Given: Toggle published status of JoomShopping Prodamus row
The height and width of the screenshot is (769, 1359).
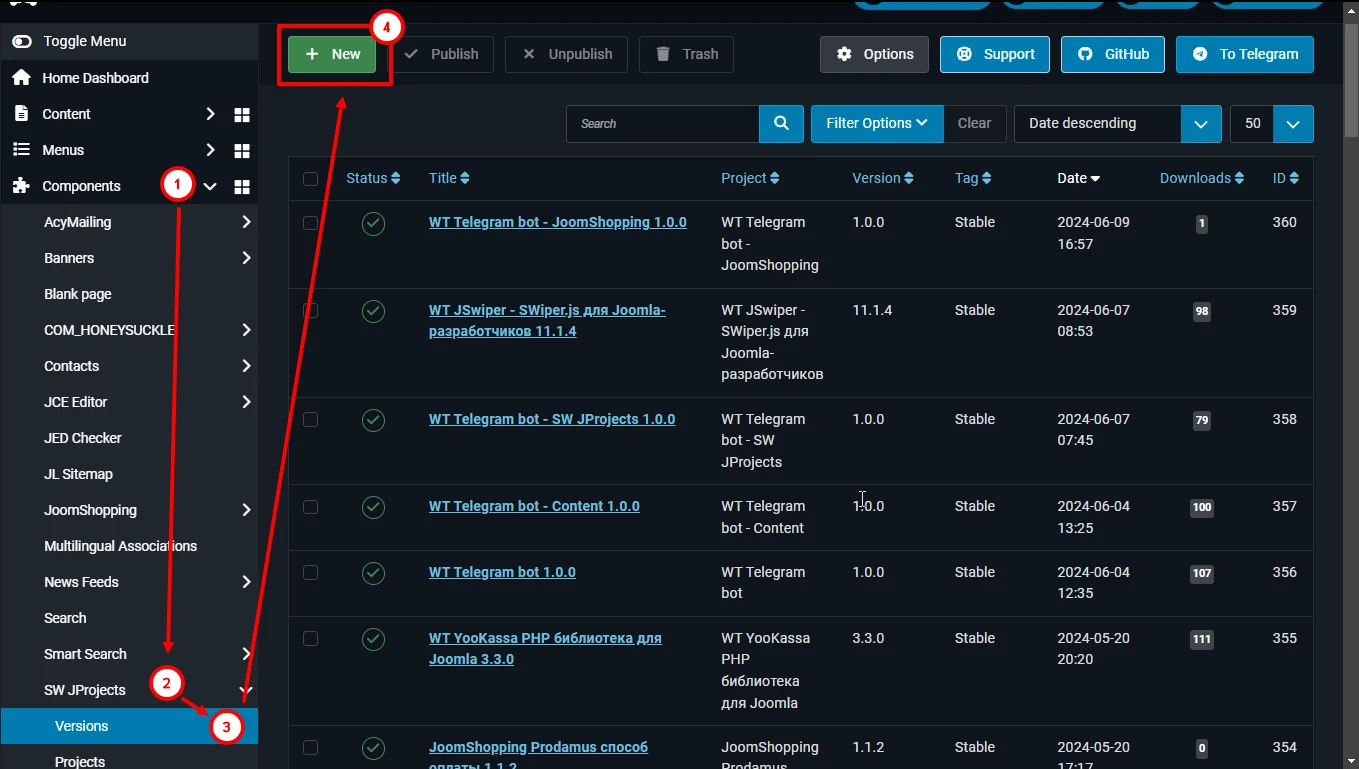Looking at the screenshot, I should pos(373,748).
